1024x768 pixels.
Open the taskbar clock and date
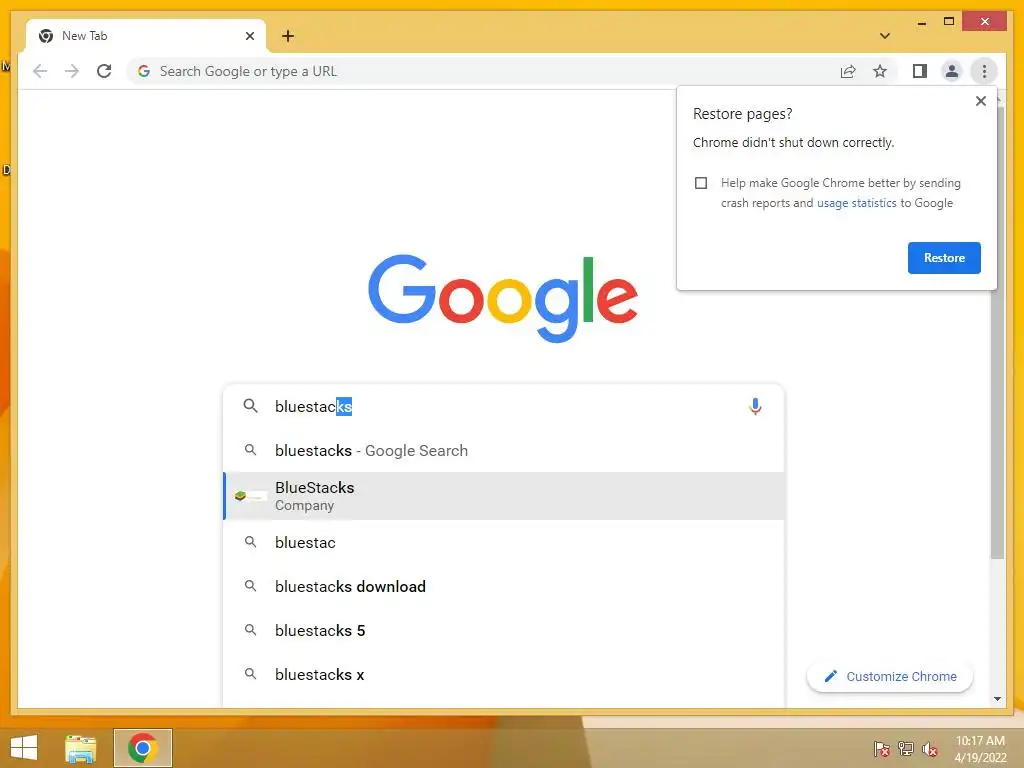[x=980, y=749]
